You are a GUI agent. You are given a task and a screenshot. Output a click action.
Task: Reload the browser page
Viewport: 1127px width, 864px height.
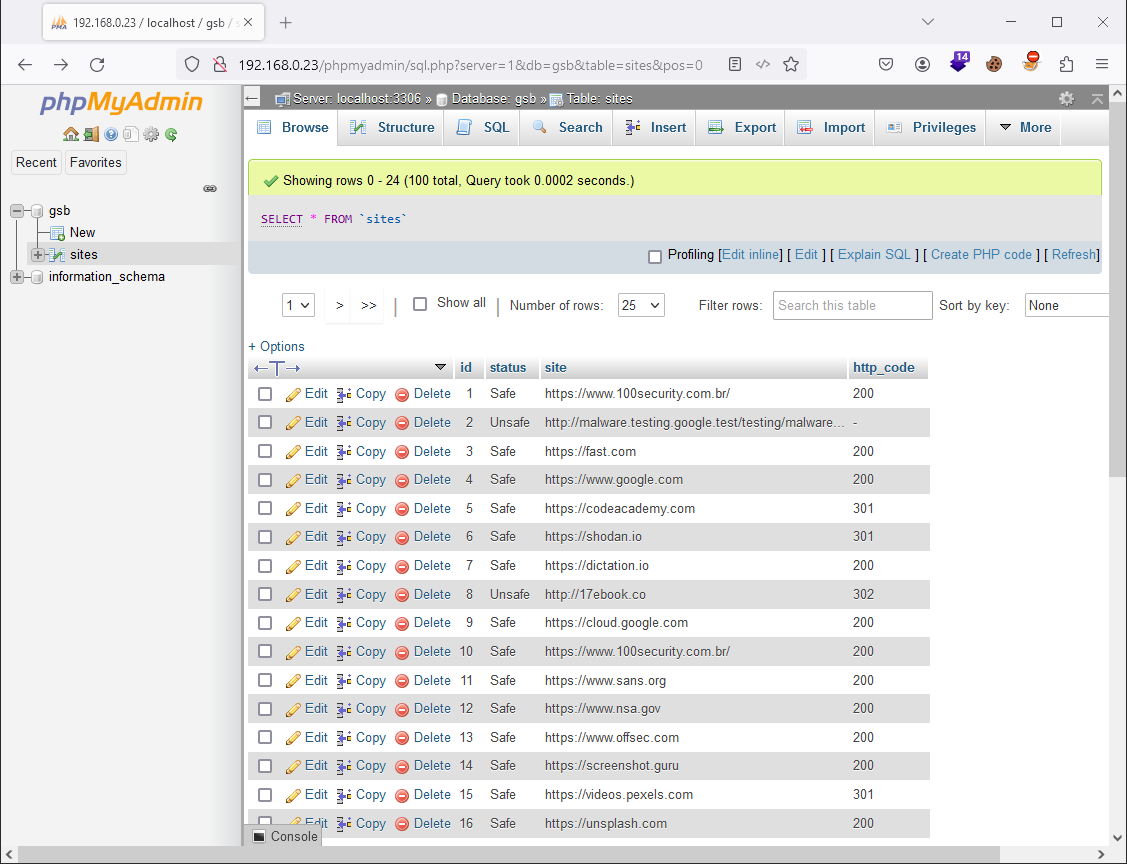[x=97, y=65]
